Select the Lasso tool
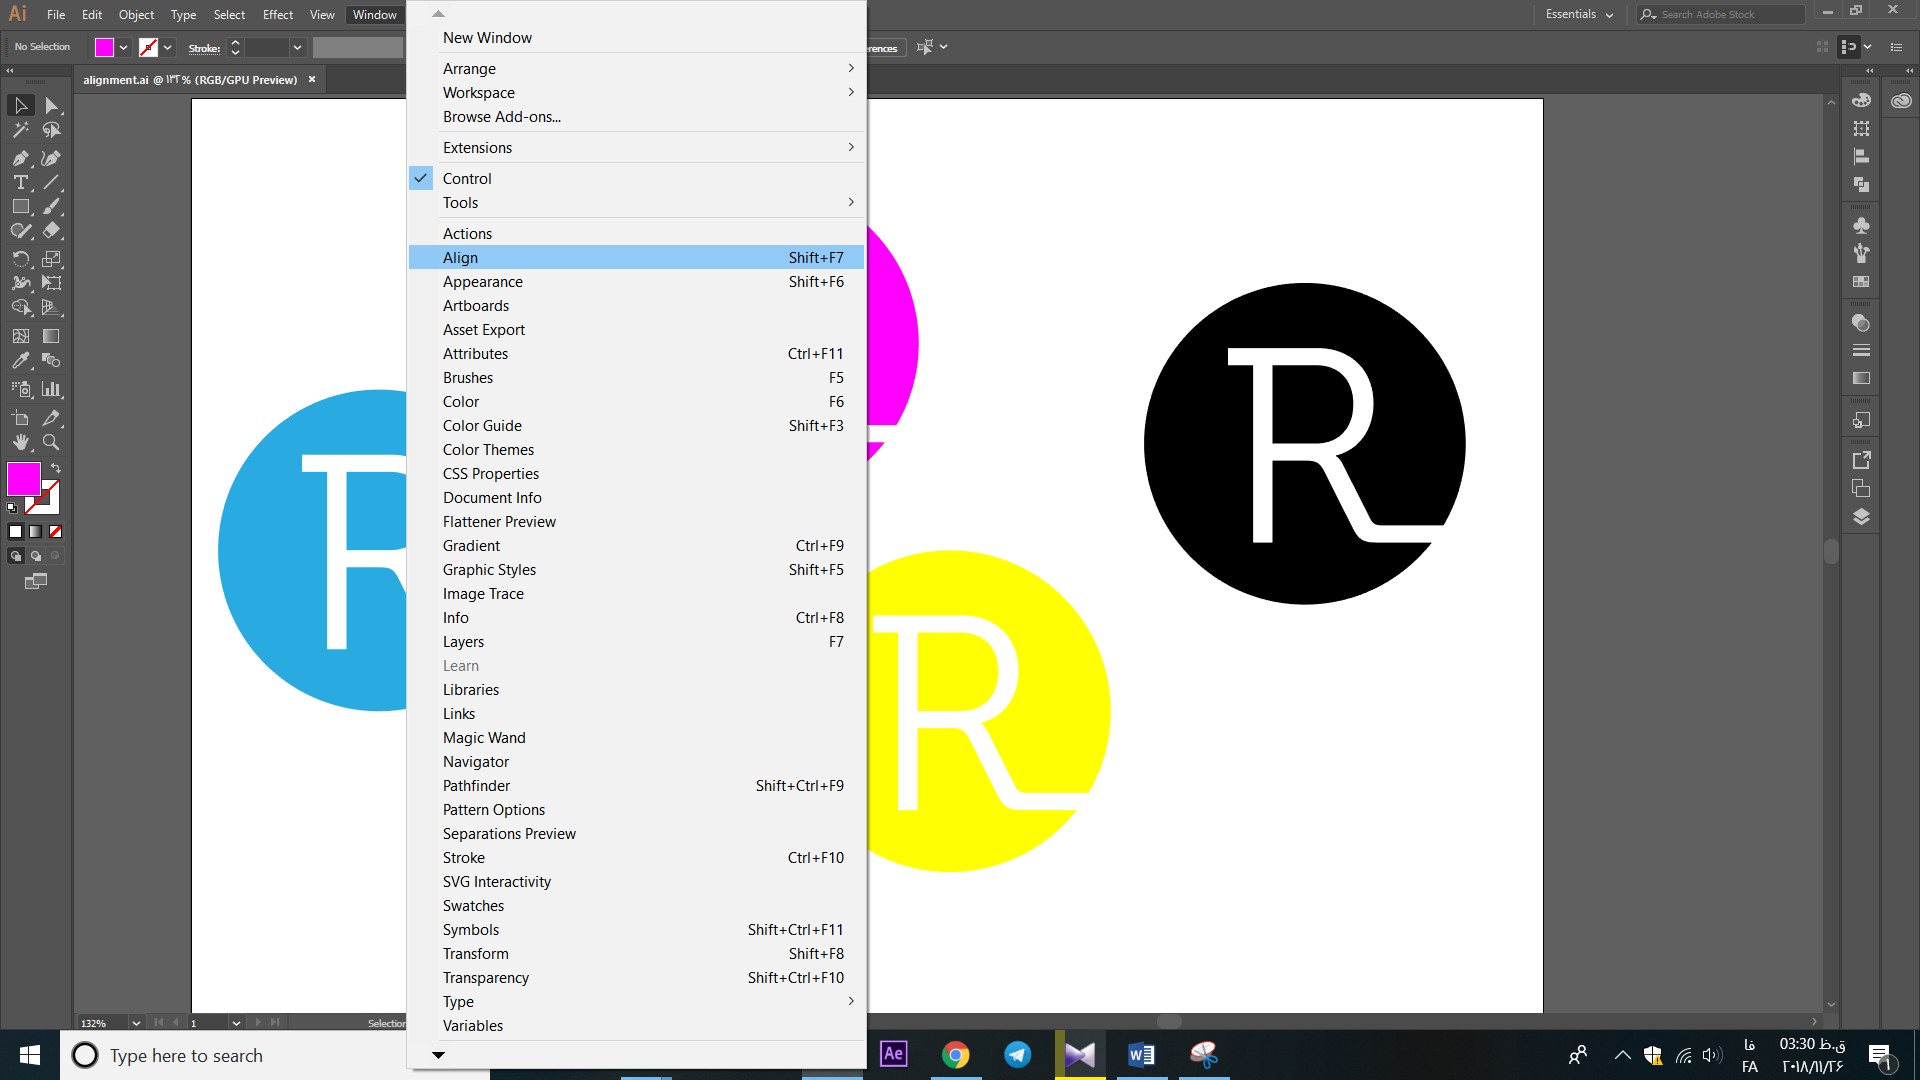 pos(52,130)
